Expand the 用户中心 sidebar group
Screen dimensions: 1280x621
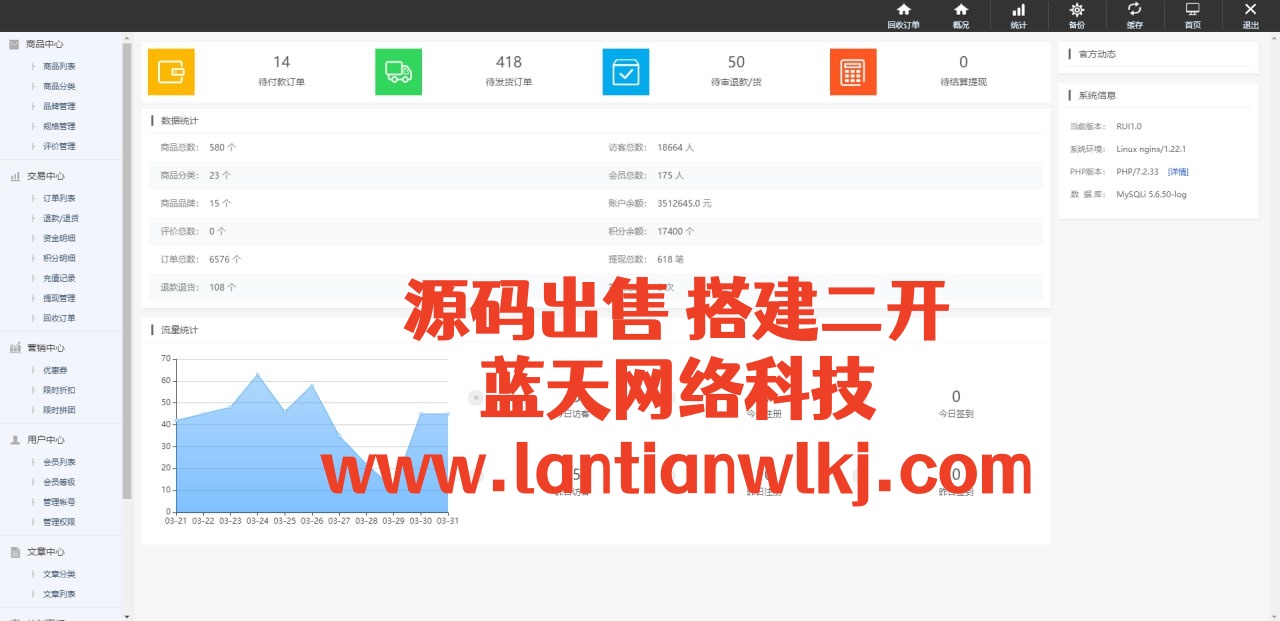click(45, 440)
